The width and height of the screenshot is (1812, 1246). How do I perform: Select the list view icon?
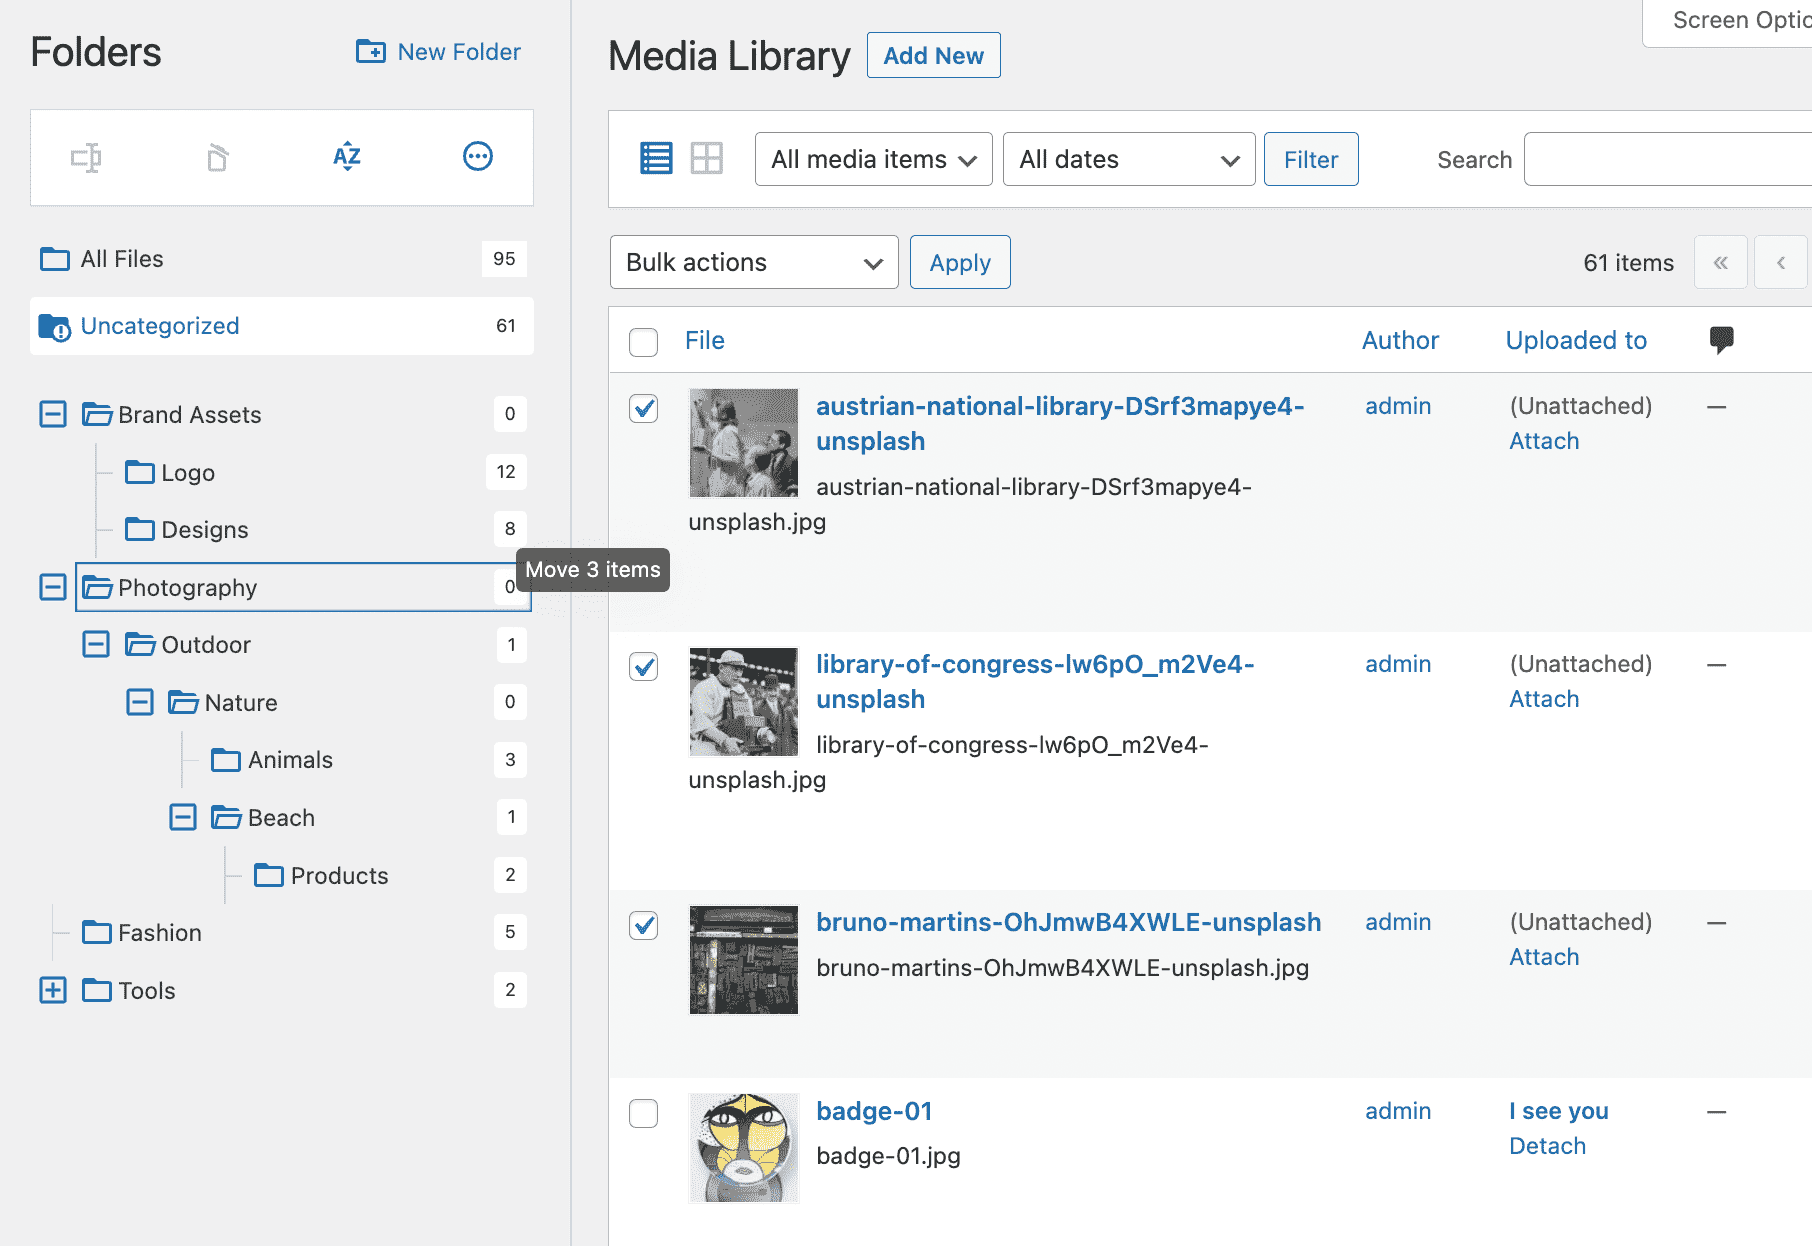656,158
